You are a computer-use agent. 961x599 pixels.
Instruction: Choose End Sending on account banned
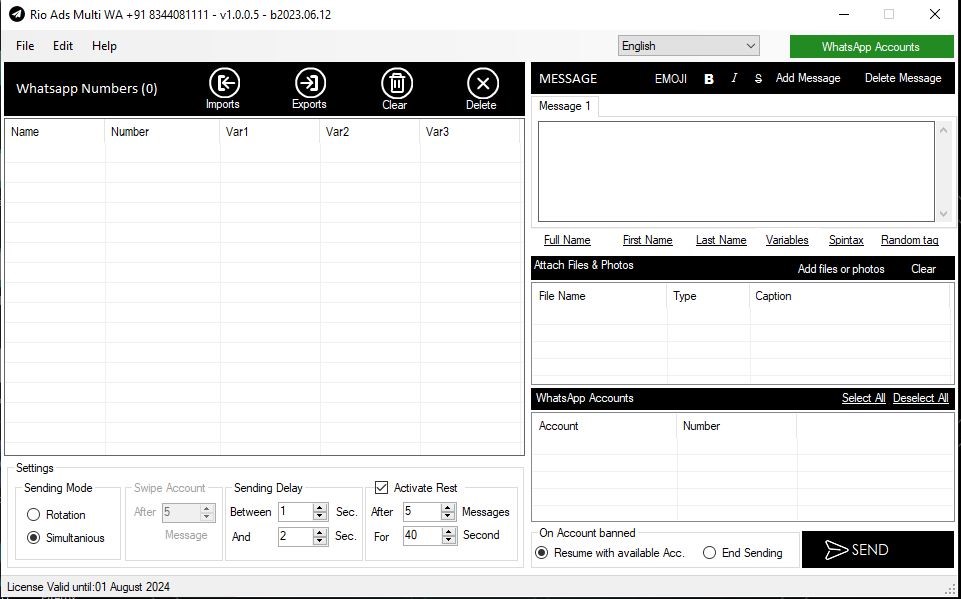[709, 553]
